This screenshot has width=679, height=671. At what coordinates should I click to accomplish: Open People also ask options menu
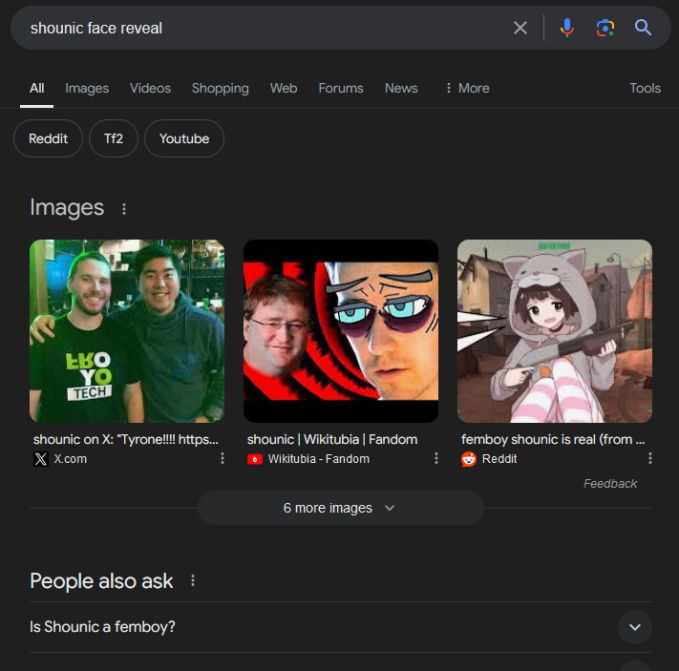point(193,581)
